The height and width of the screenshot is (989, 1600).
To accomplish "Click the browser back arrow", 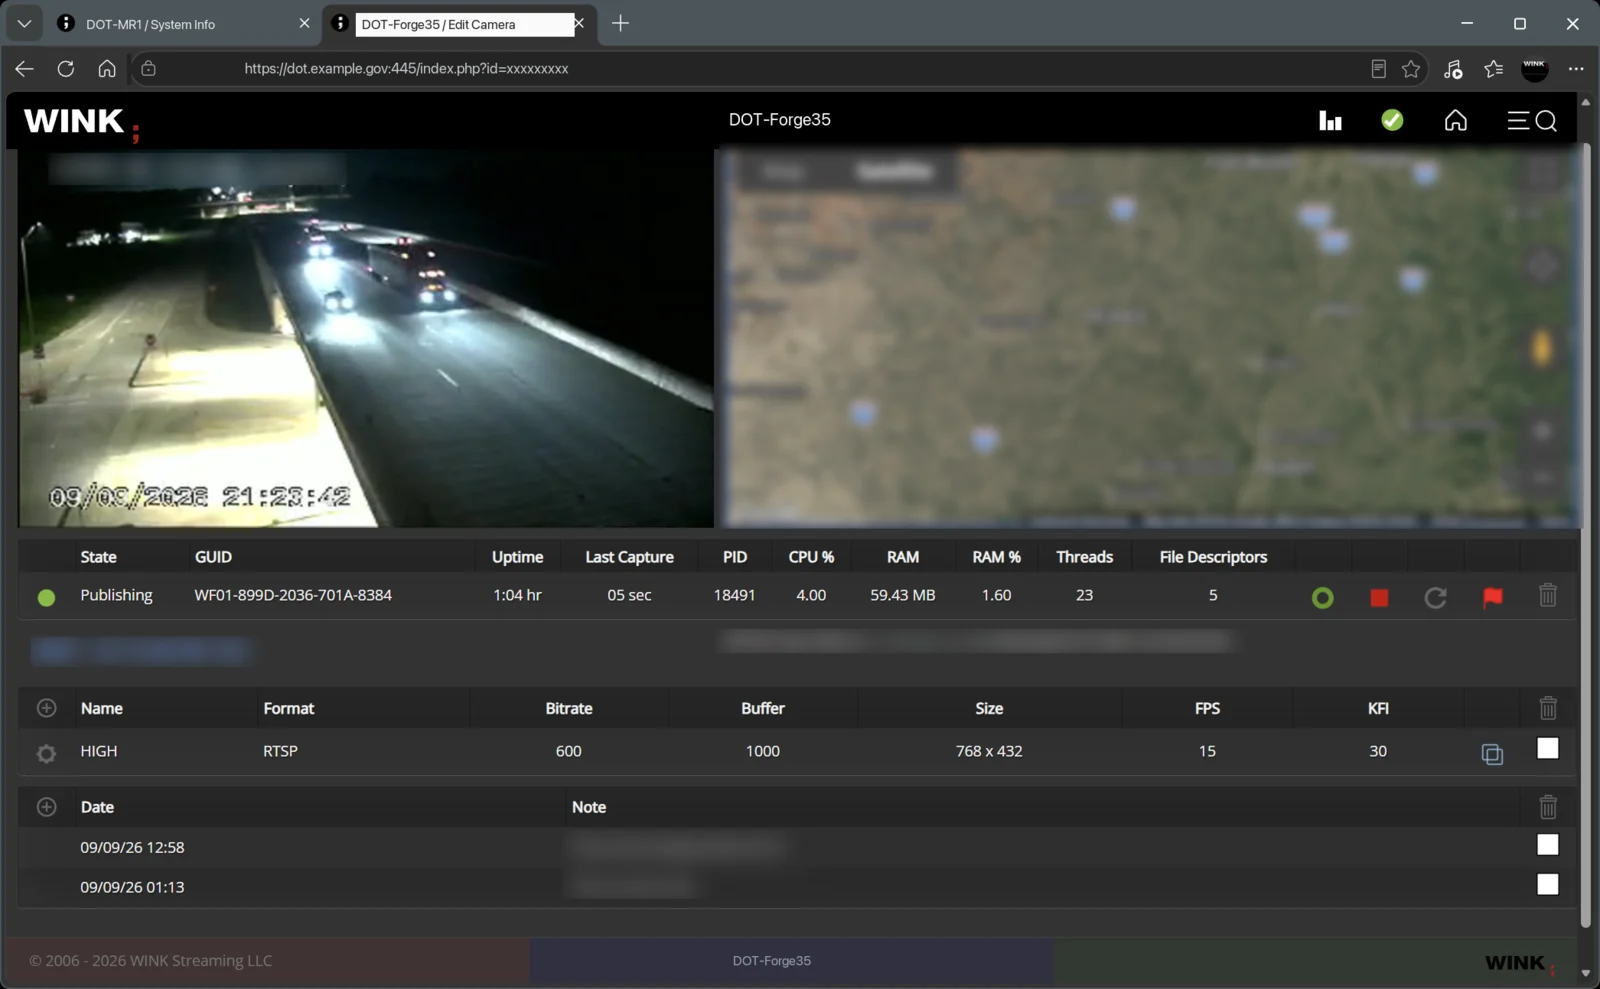I will 24,68.
